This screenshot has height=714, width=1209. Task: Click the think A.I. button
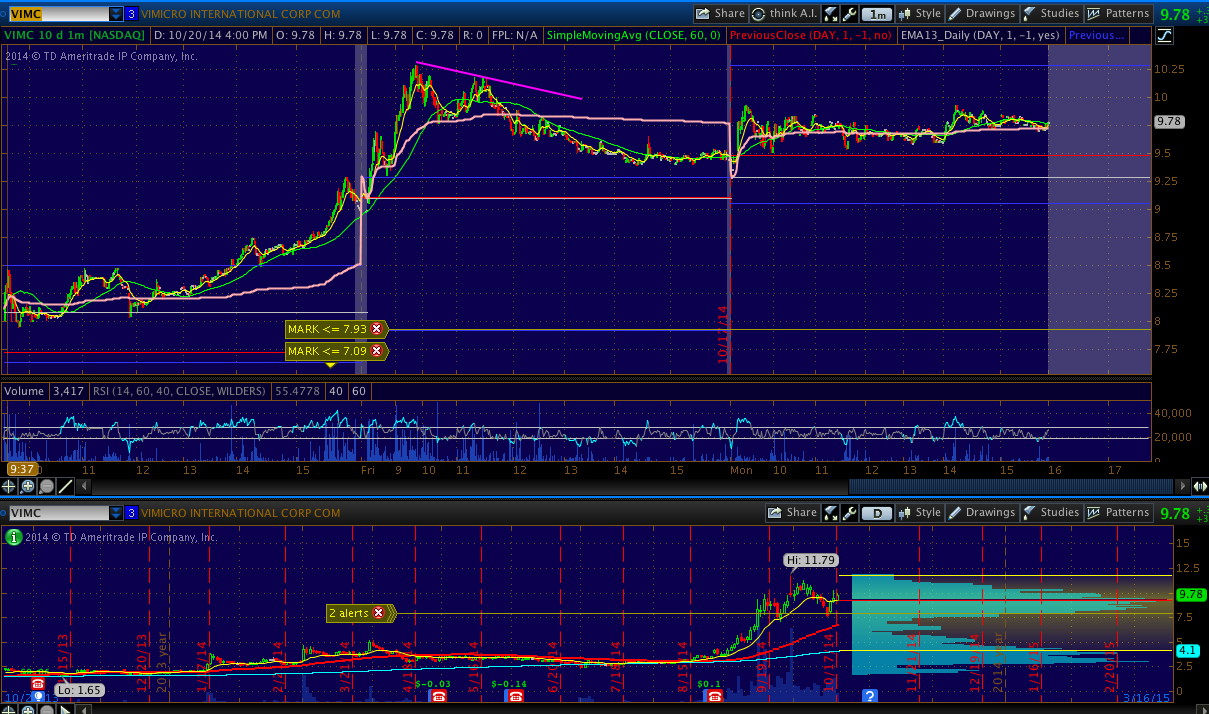pos(784,14)
